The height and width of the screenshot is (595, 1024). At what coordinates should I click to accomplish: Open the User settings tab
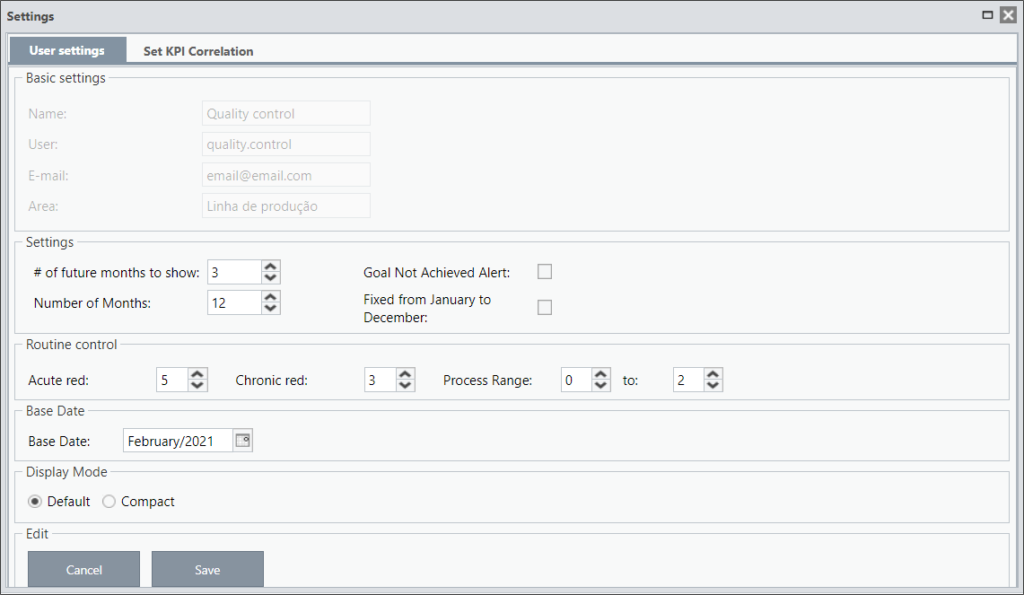coord(67,50)
